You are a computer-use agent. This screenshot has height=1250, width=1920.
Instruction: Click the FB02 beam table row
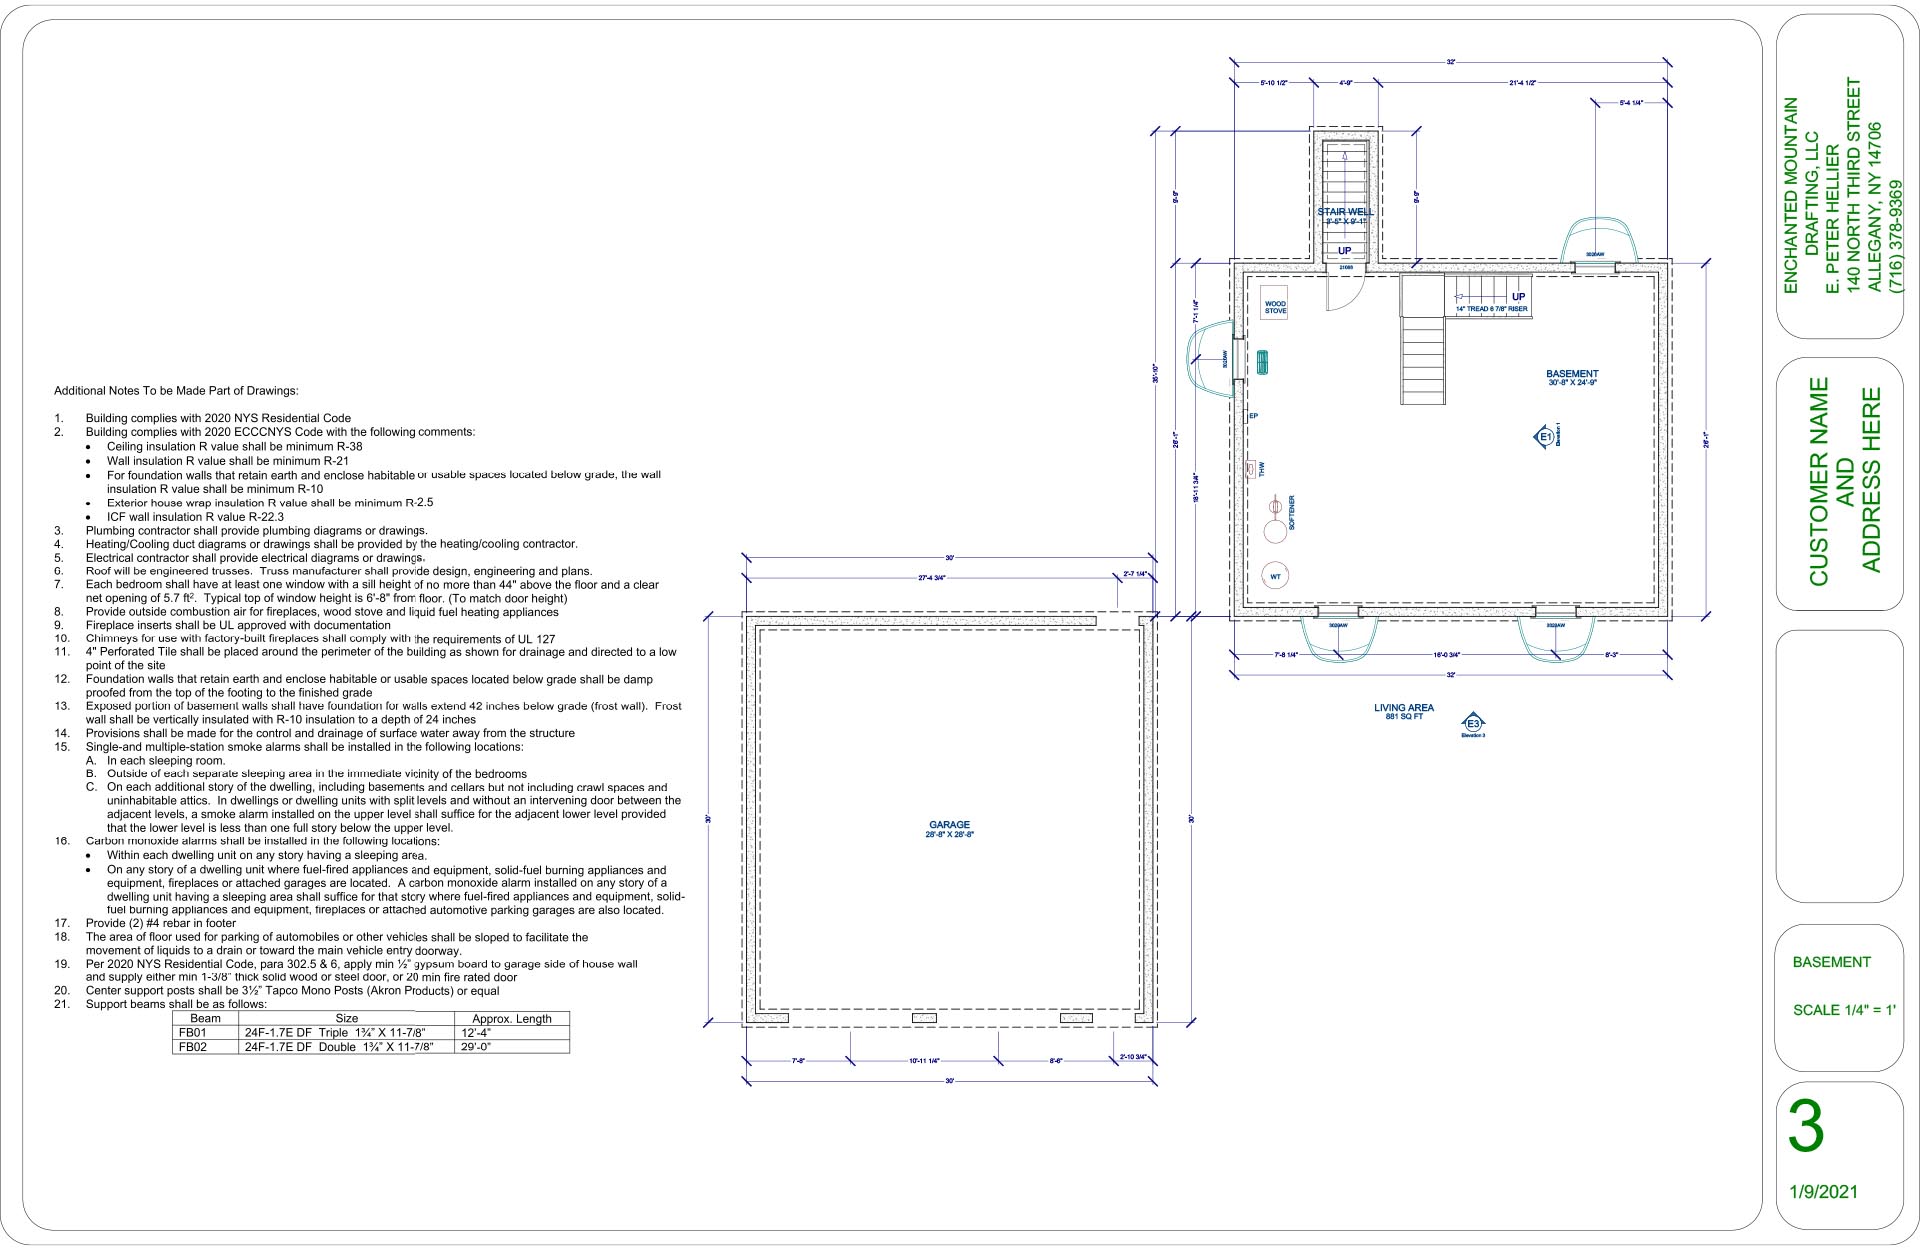[x=370, y=1046]
